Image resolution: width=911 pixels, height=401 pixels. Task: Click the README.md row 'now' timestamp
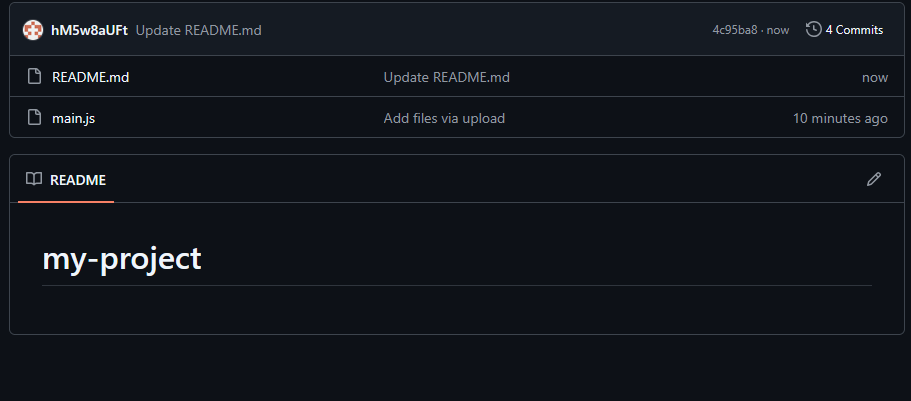[874, 77]
